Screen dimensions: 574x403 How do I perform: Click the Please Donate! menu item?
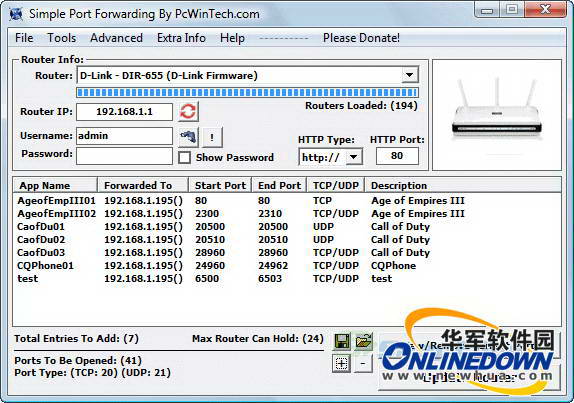pyautogui.click(x=361, y=38)
